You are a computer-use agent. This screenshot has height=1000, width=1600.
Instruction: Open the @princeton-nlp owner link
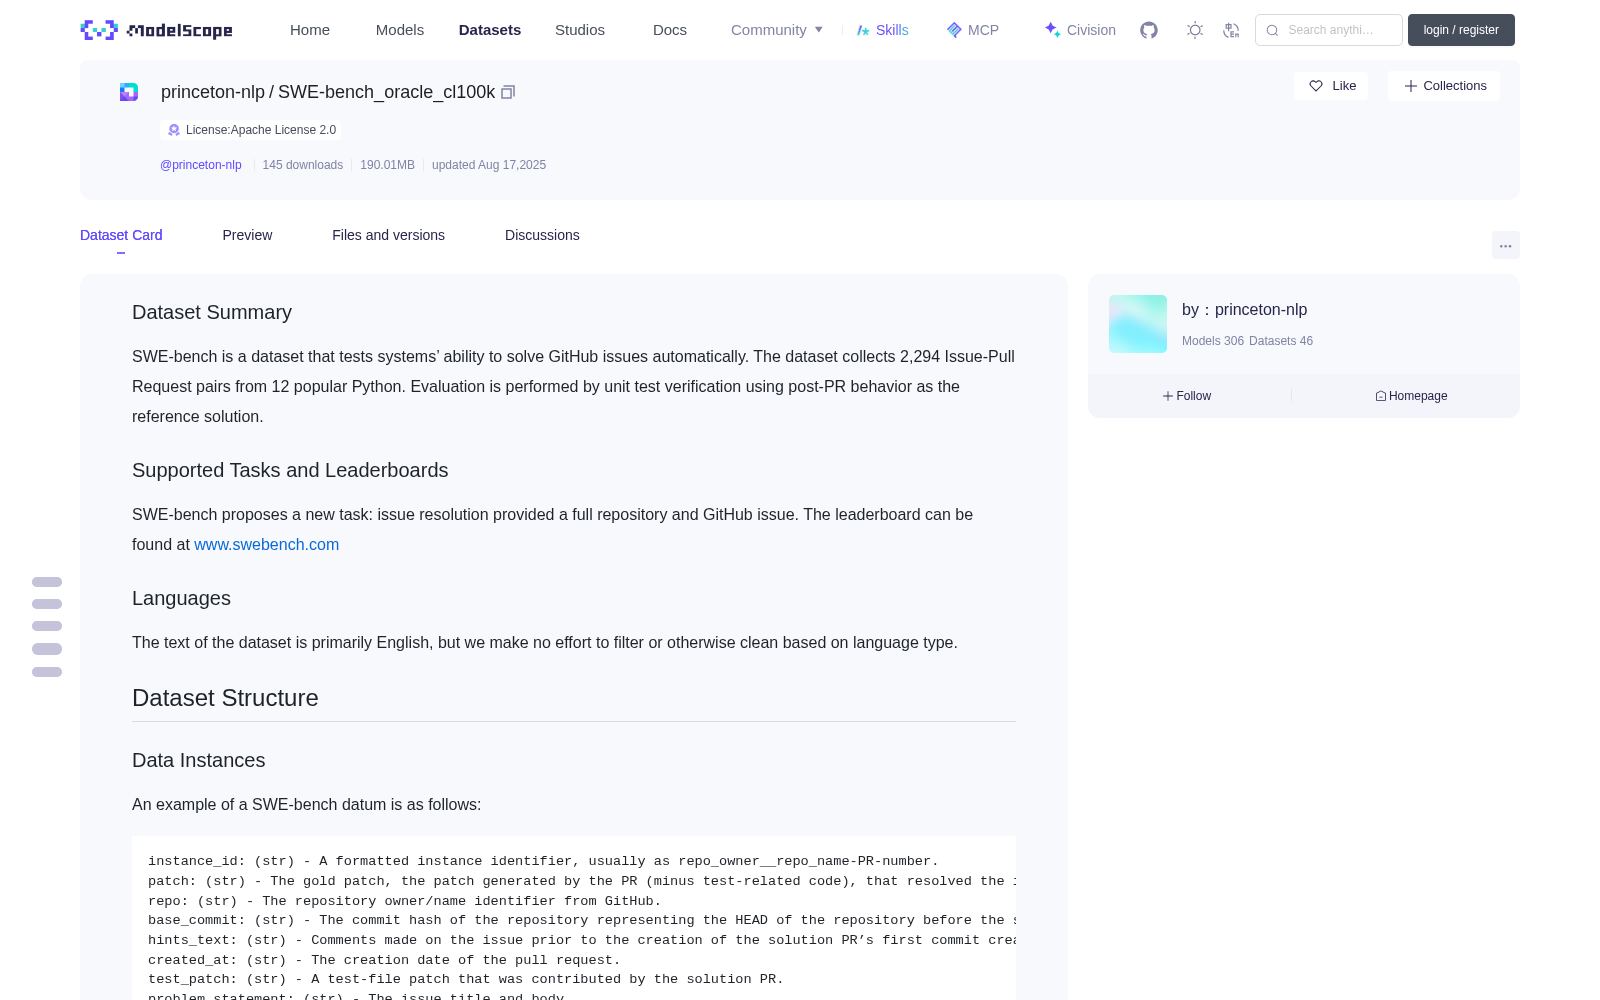[201, 165]
